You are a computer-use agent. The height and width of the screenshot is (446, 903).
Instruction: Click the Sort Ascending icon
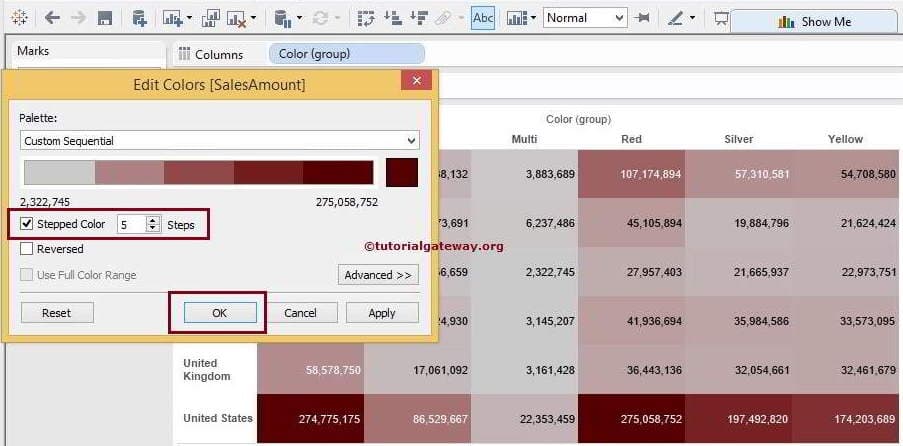393,18
